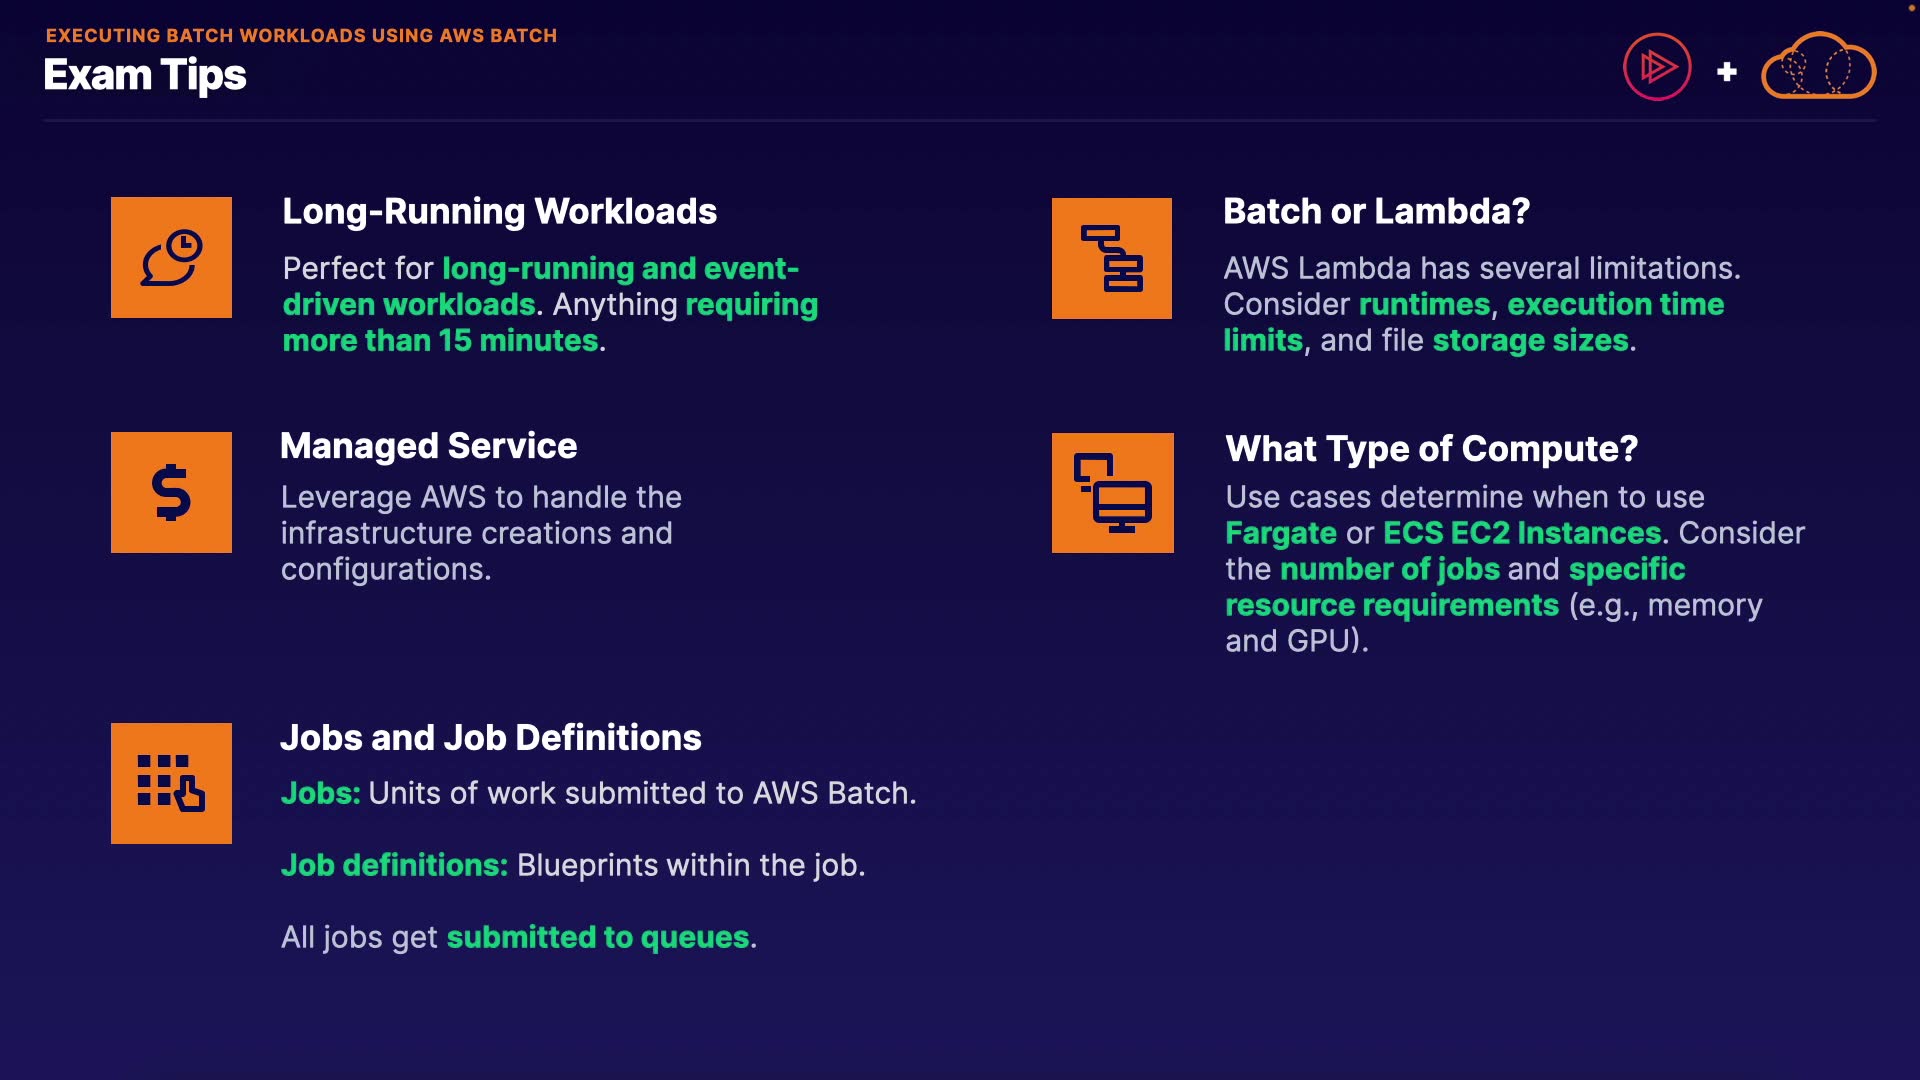This screenshot has width=1920, height=1080.
Task: Click the dollar sign Managed Service icon
Action: point(171,492)
